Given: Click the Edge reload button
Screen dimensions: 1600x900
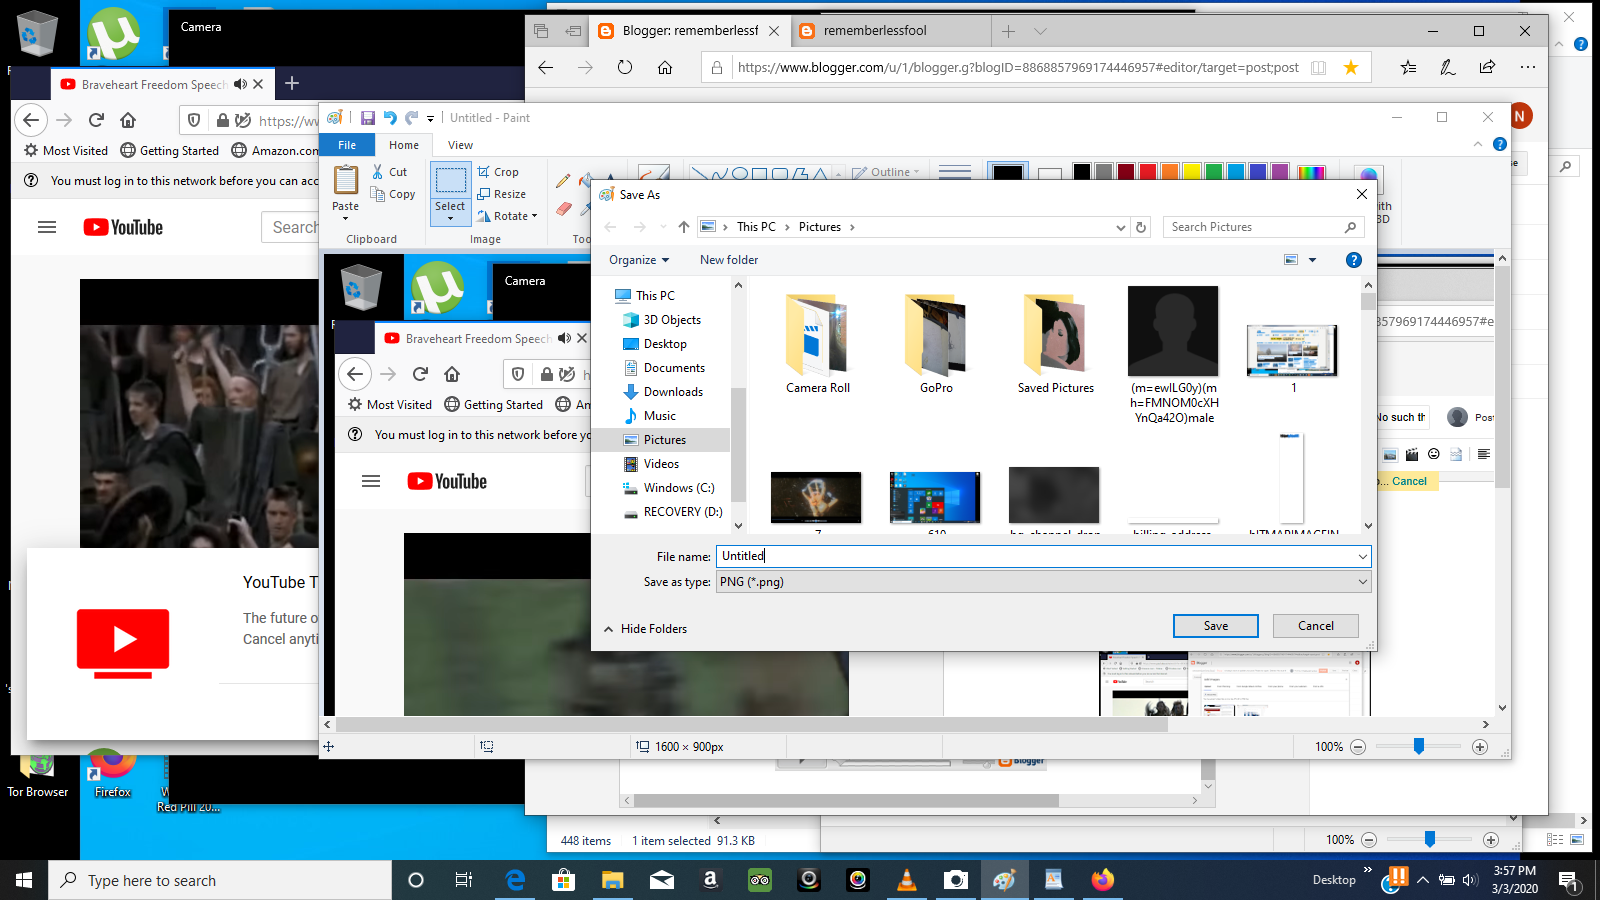Looking at the screenshot, I should point(625,67).
